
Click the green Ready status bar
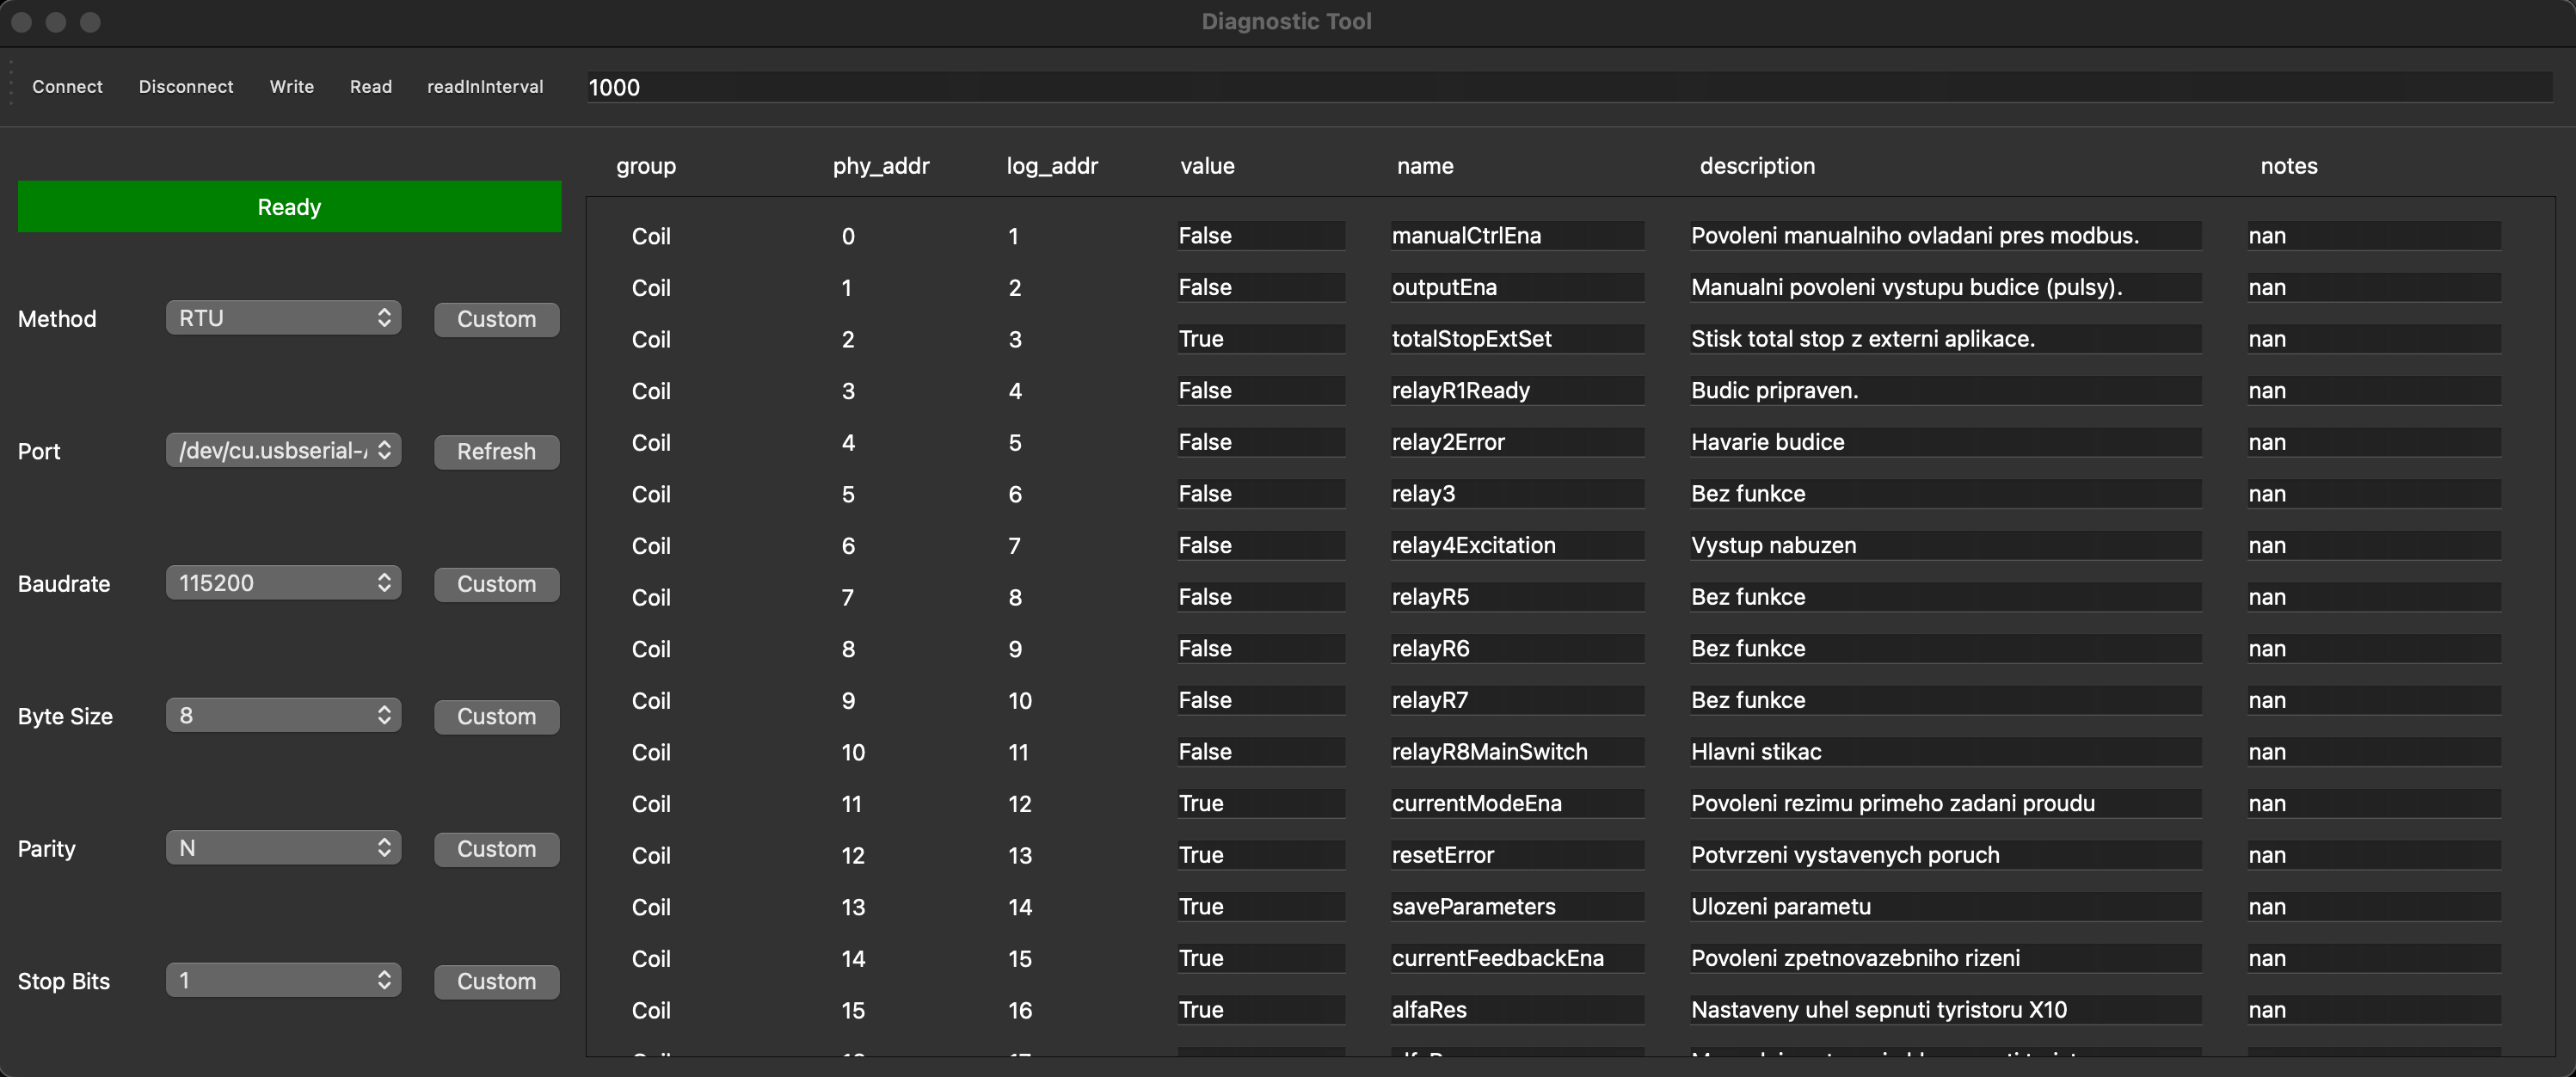[x=289, y=207]
